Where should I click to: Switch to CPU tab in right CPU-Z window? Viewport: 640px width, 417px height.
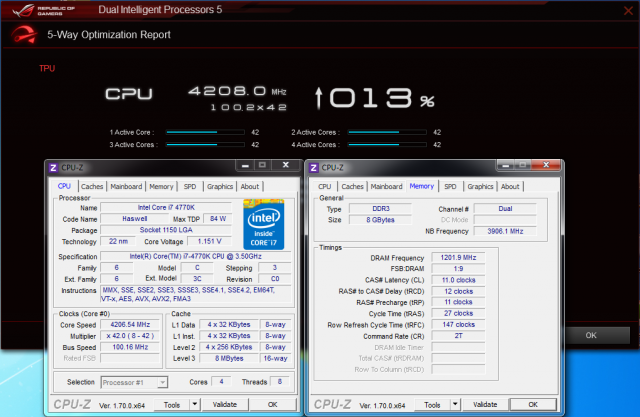tap(324, 186)
